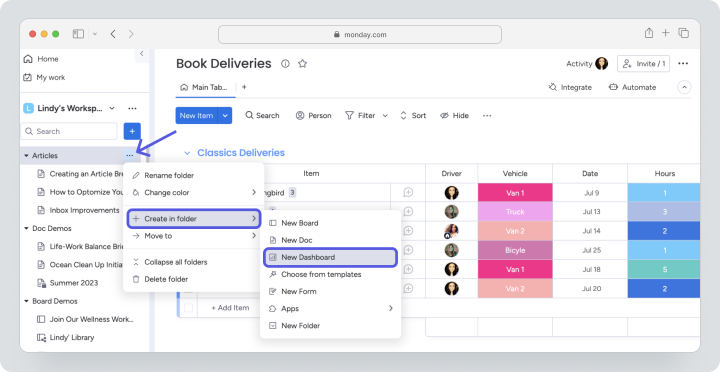Collapse the left sidebar panel arrow
The width and height of the screenshot is (720, 372).
[x=141, y=54]
